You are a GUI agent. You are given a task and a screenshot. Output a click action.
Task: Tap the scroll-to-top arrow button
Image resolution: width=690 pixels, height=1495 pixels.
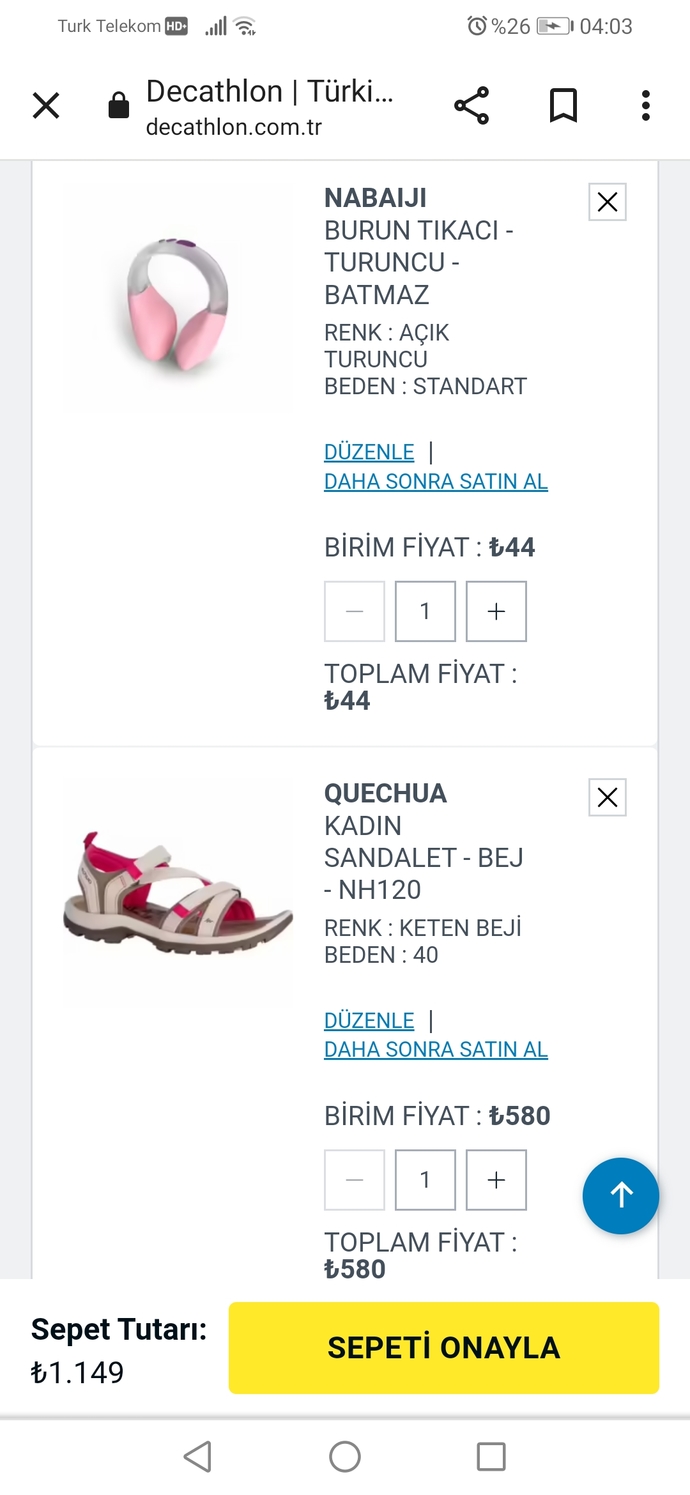[620, 1196]
